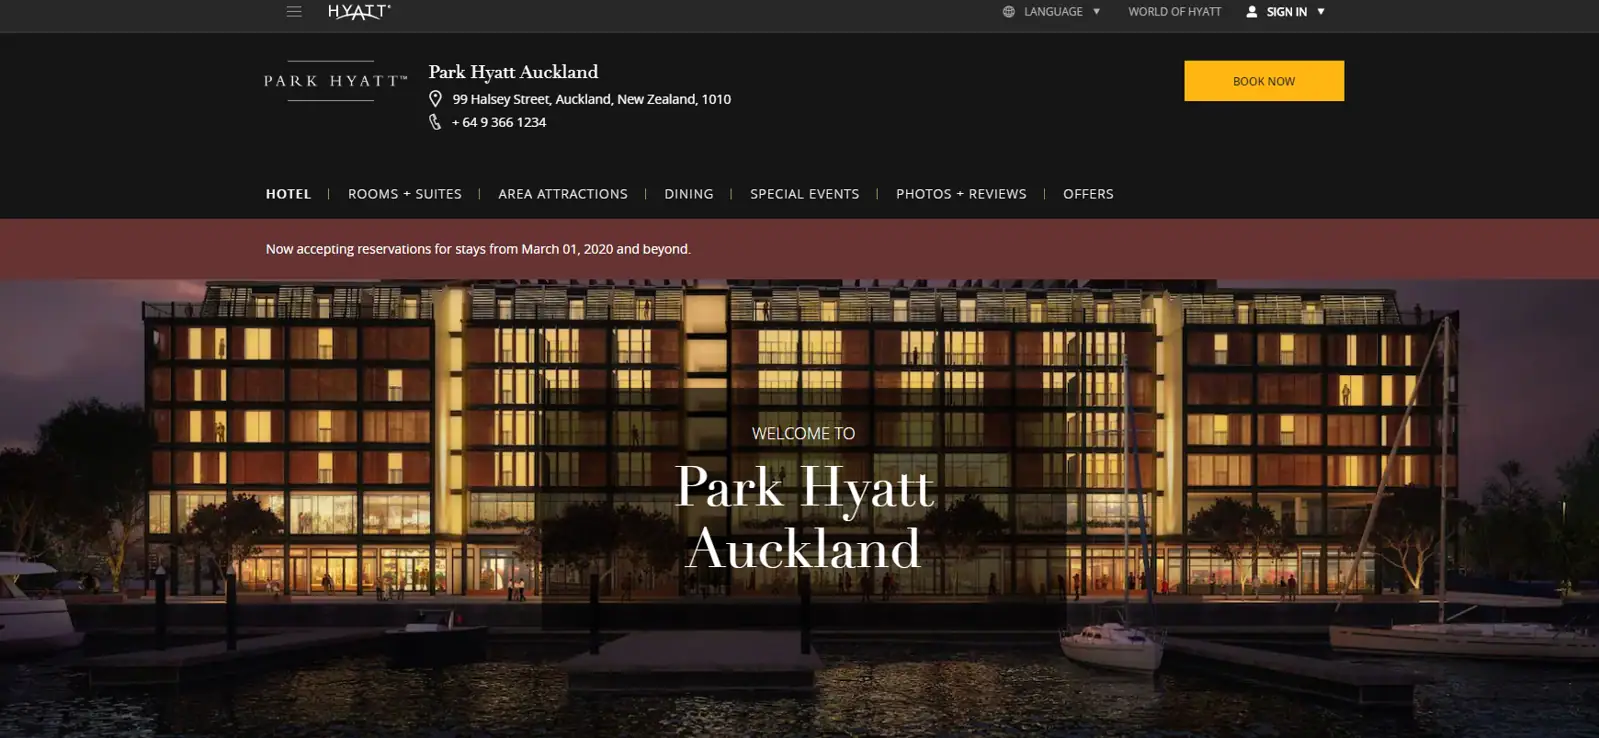Open the Sign In menu
The width and height of the screenshot is (1599, 738).
[1286, 12]
